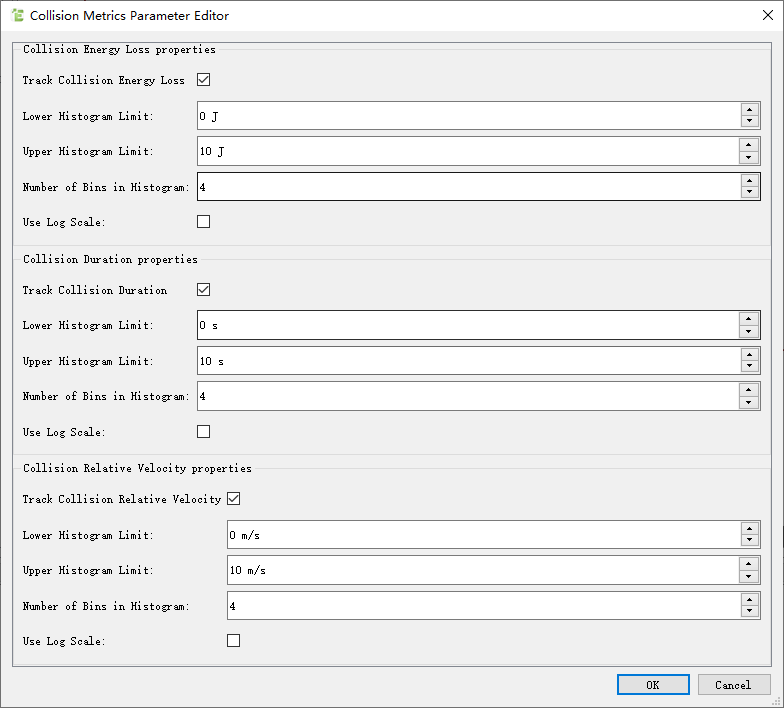The height and width of the screenshot is (708, 784).
Task: Decrease Energy Loss Upper Histogram Limit
Action: [x=750, y=157]
